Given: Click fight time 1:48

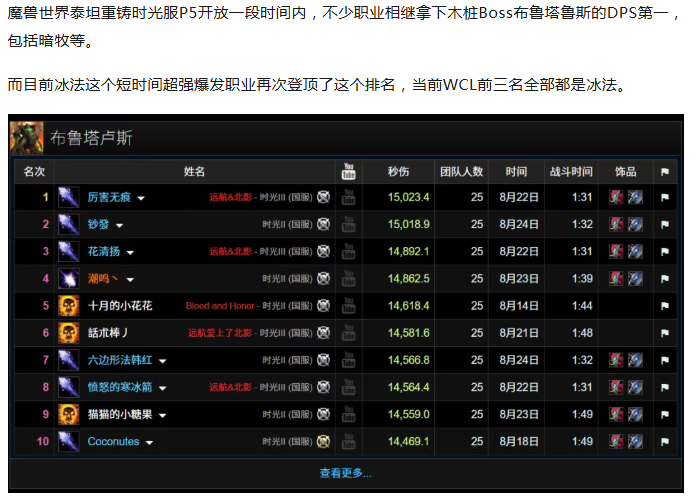Looking at the screenshot, I should (582, 333).
